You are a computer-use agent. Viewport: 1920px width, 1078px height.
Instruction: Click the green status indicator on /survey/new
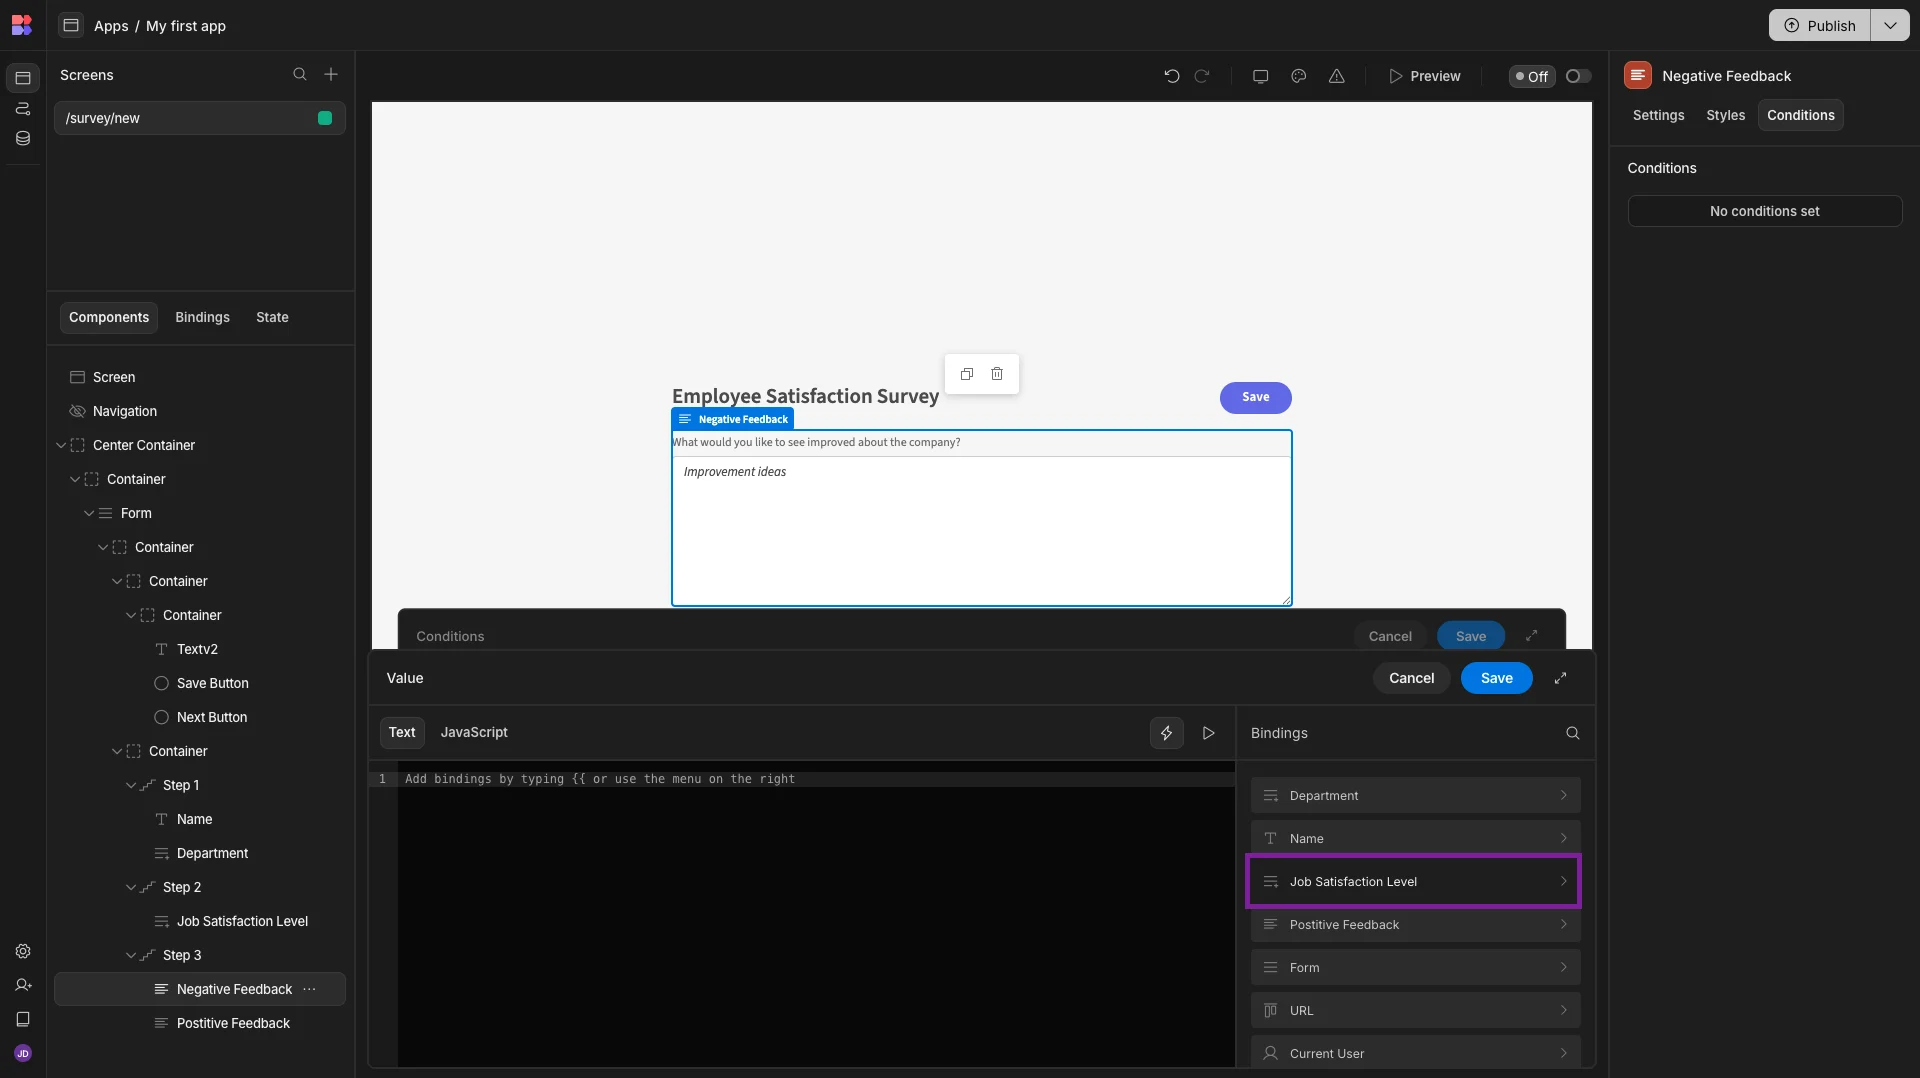[325, 118]
